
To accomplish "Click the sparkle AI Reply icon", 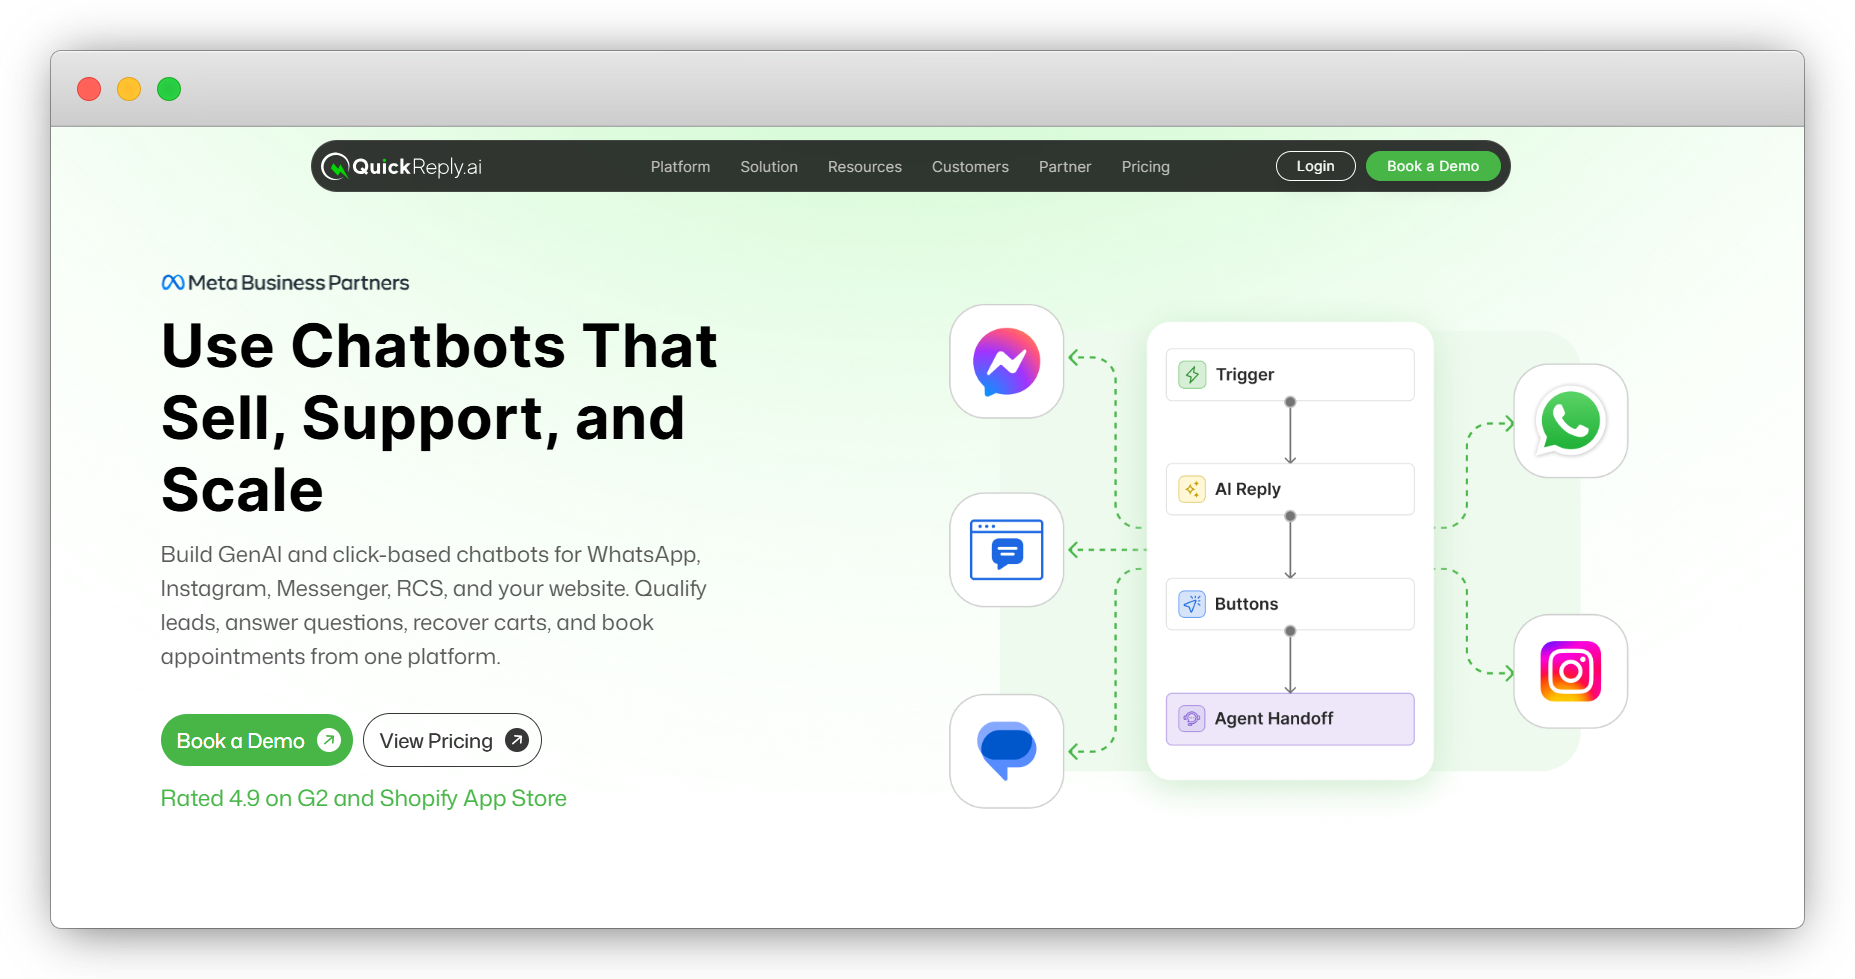I will [1192, 489].
